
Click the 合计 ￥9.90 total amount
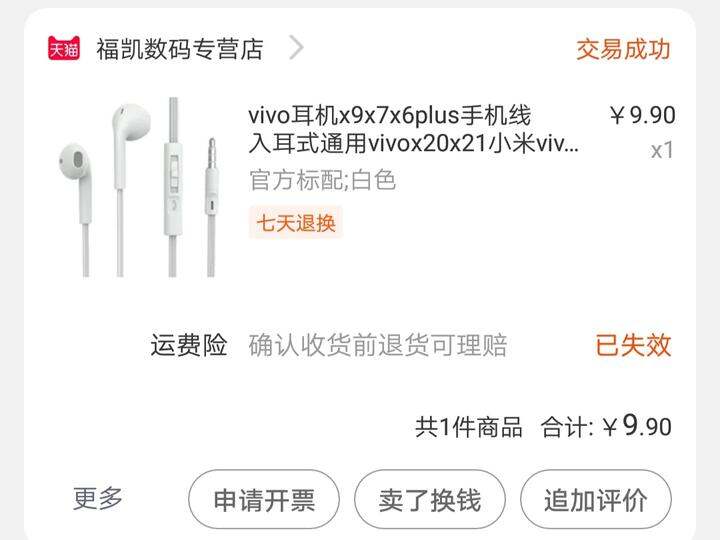coord(606,426)
